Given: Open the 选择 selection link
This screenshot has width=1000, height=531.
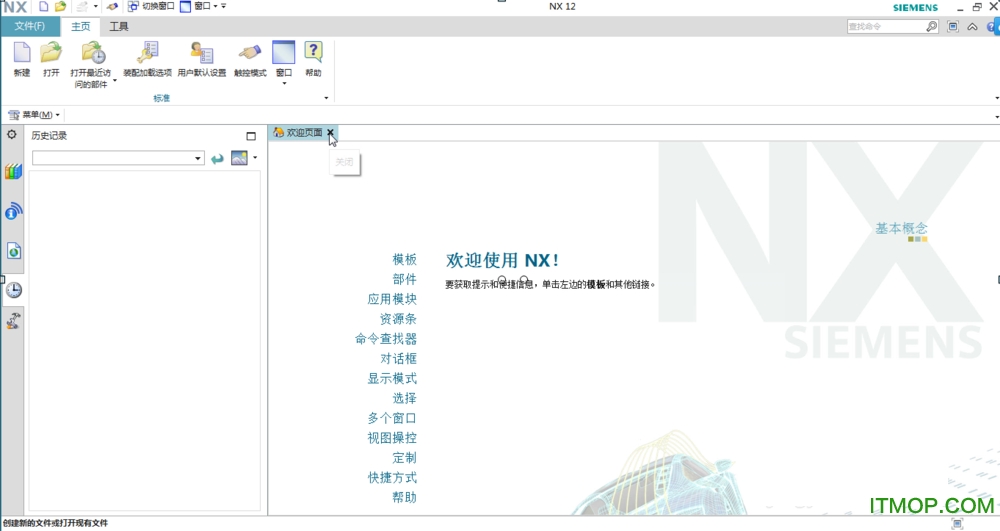Looking at the screenshot, I should pos(404,398).
